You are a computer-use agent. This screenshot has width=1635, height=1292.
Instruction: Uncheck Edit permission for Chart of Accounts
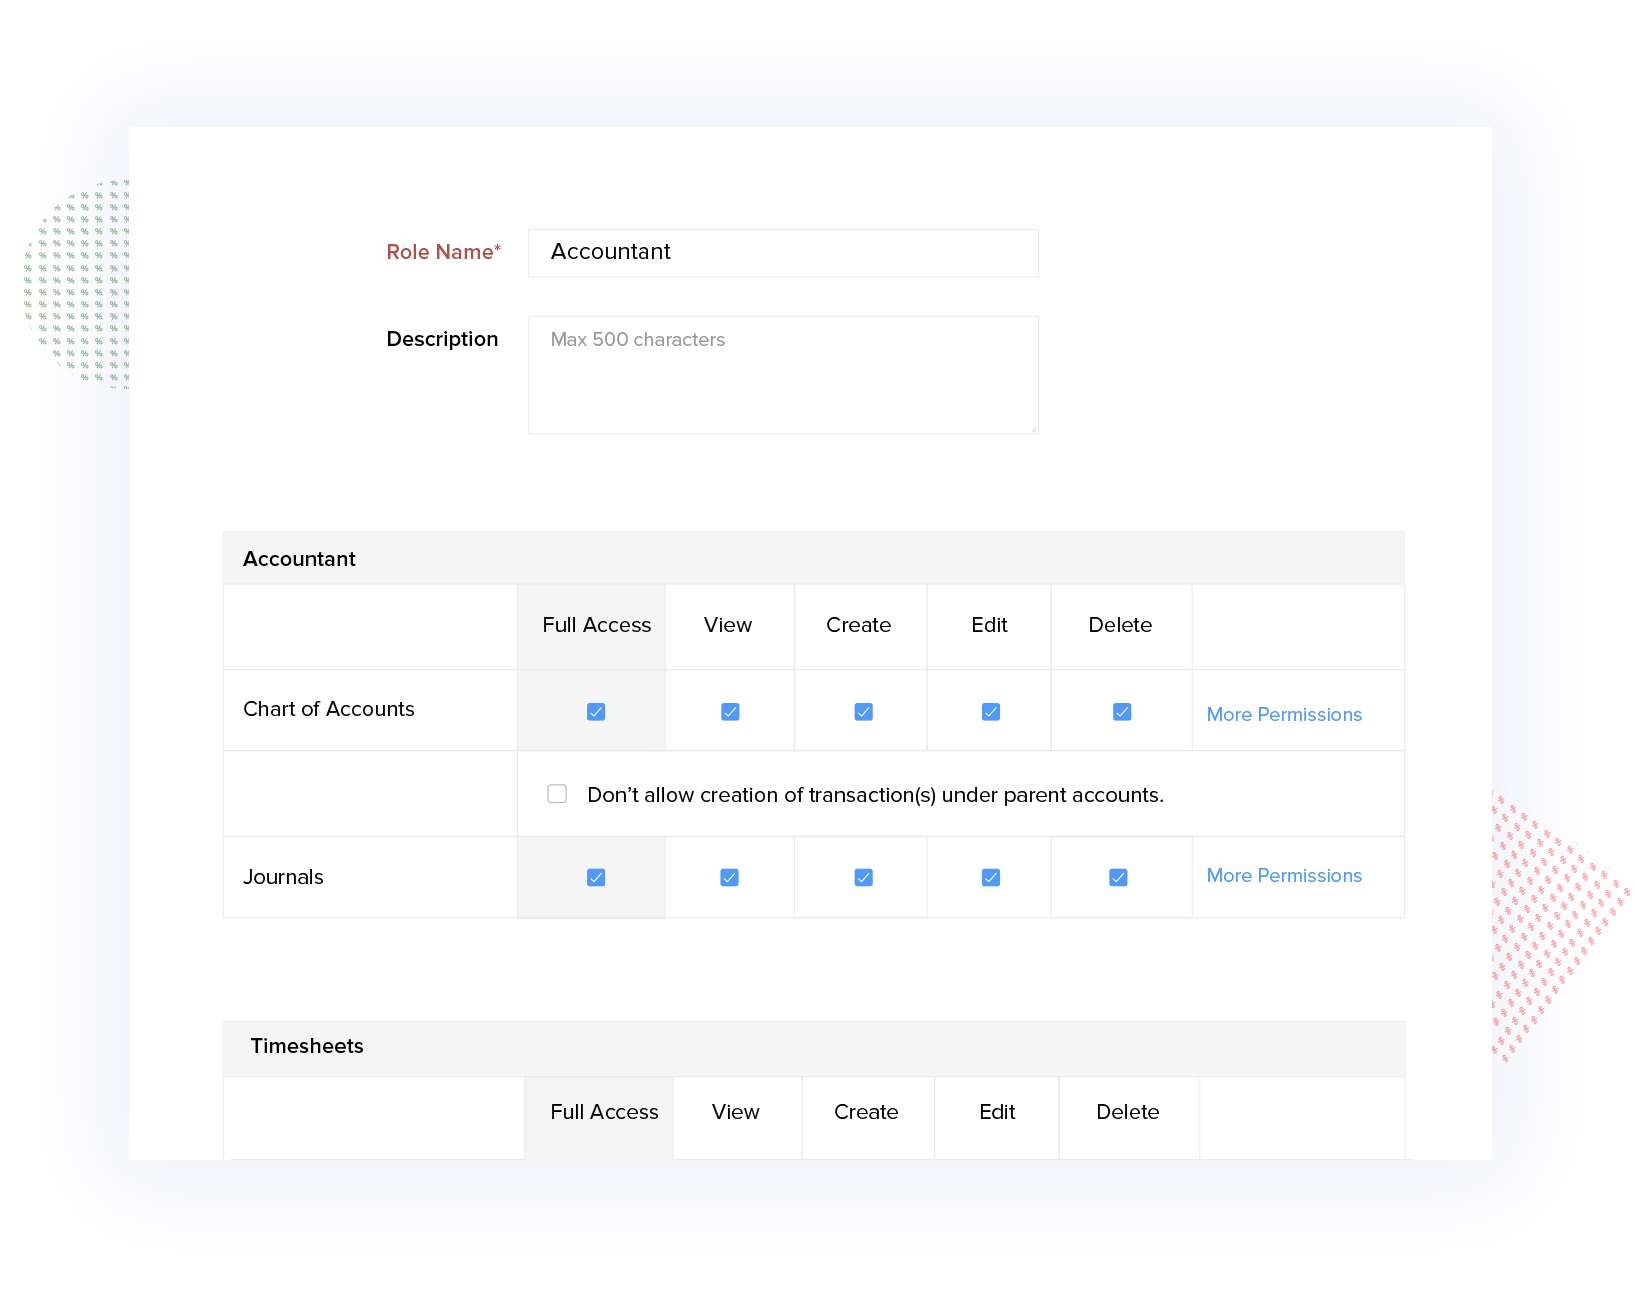(x=989, y=711)
